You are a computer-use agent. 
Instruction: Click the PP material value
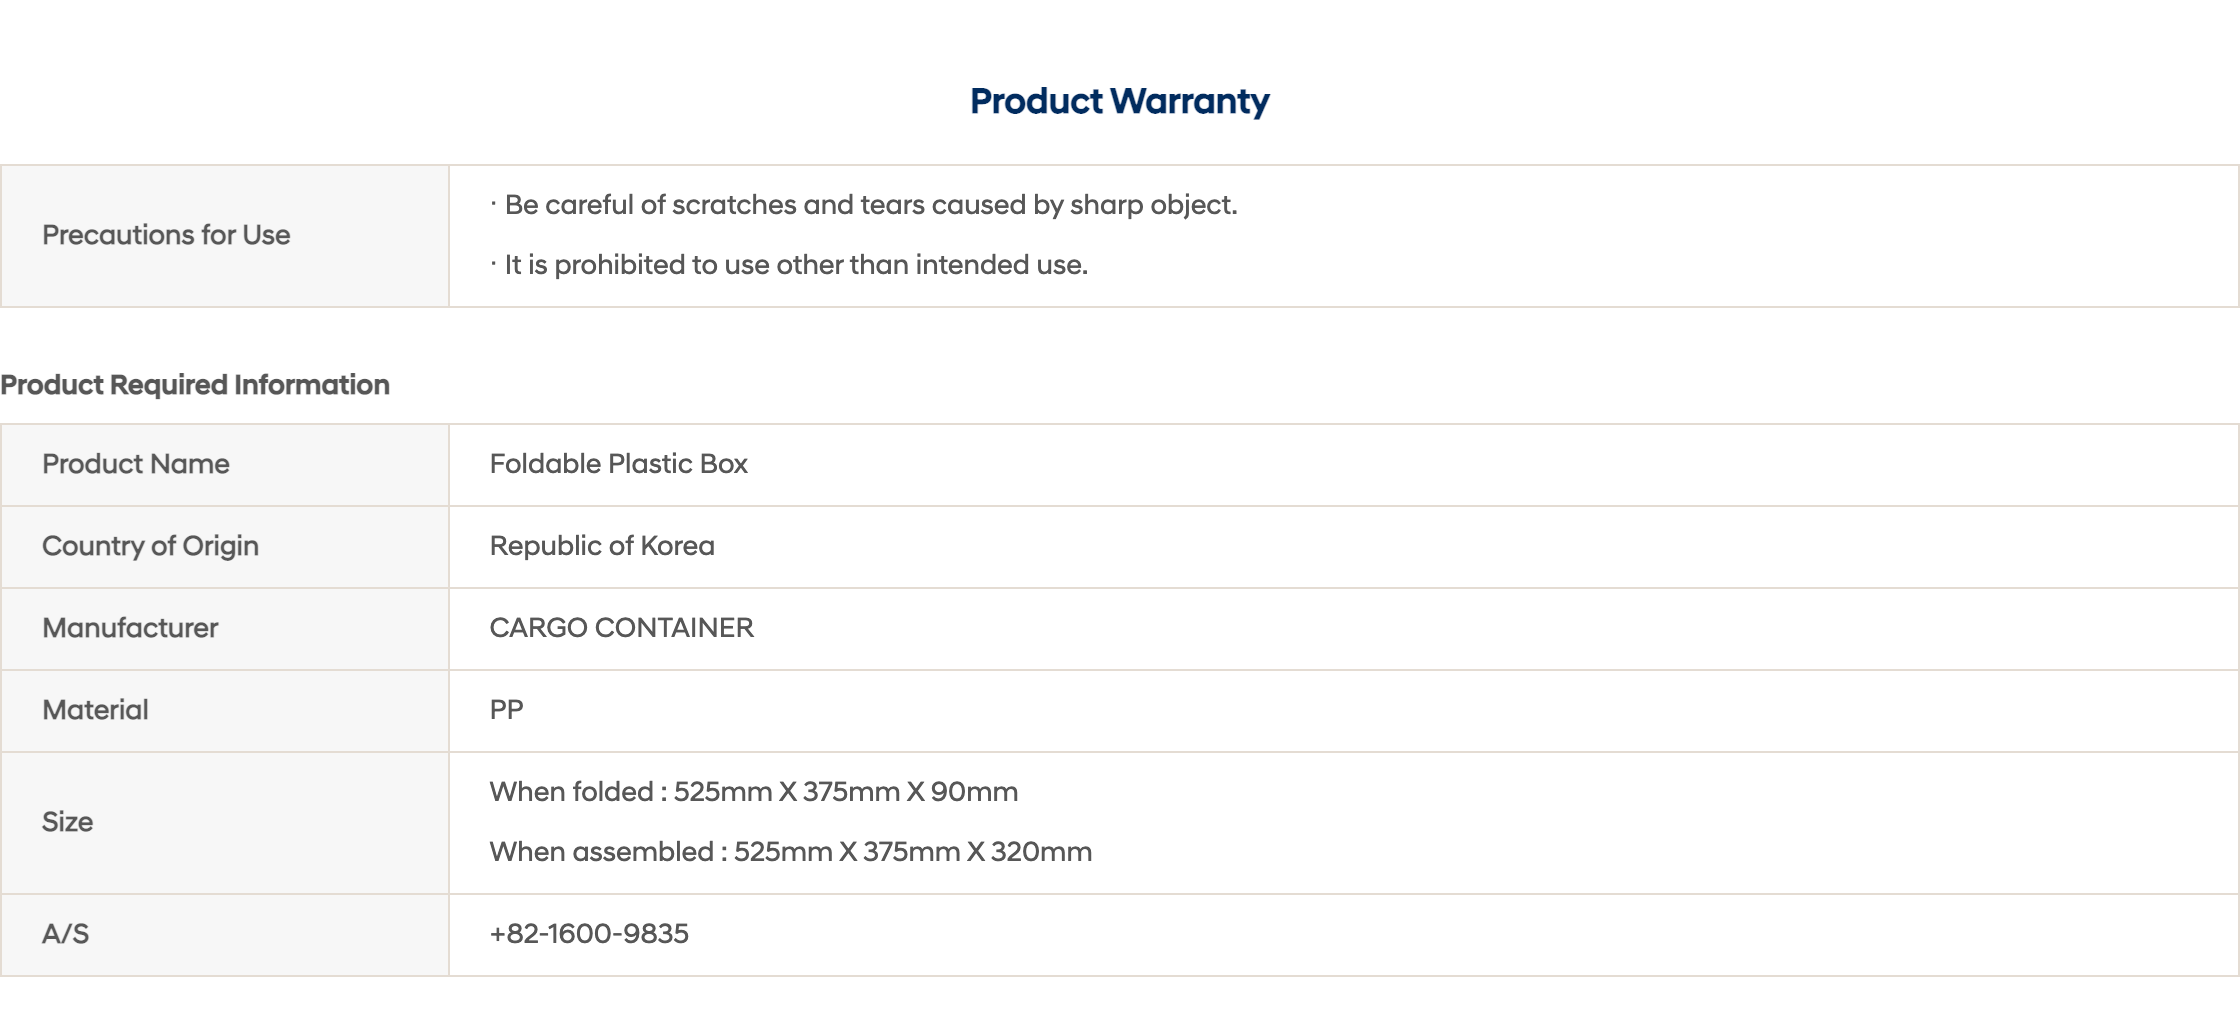click(x=506, y=710)
